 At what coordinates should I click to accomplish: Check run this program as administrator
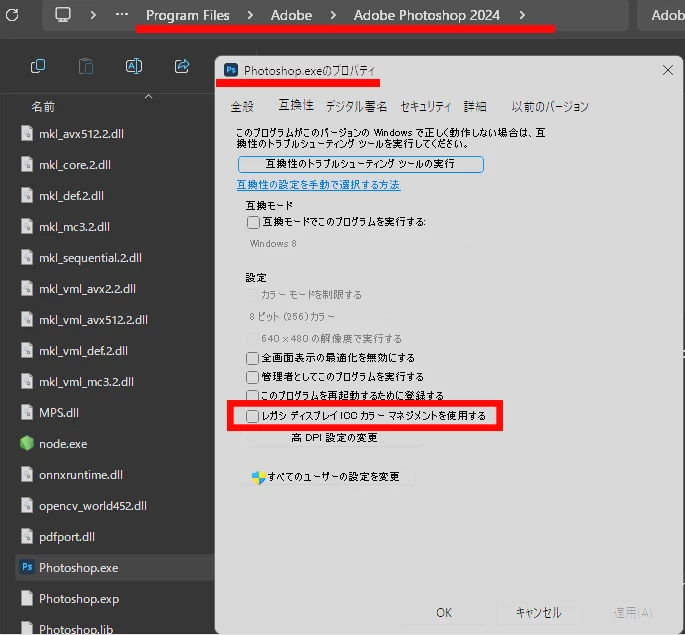(x=252, y=377)
